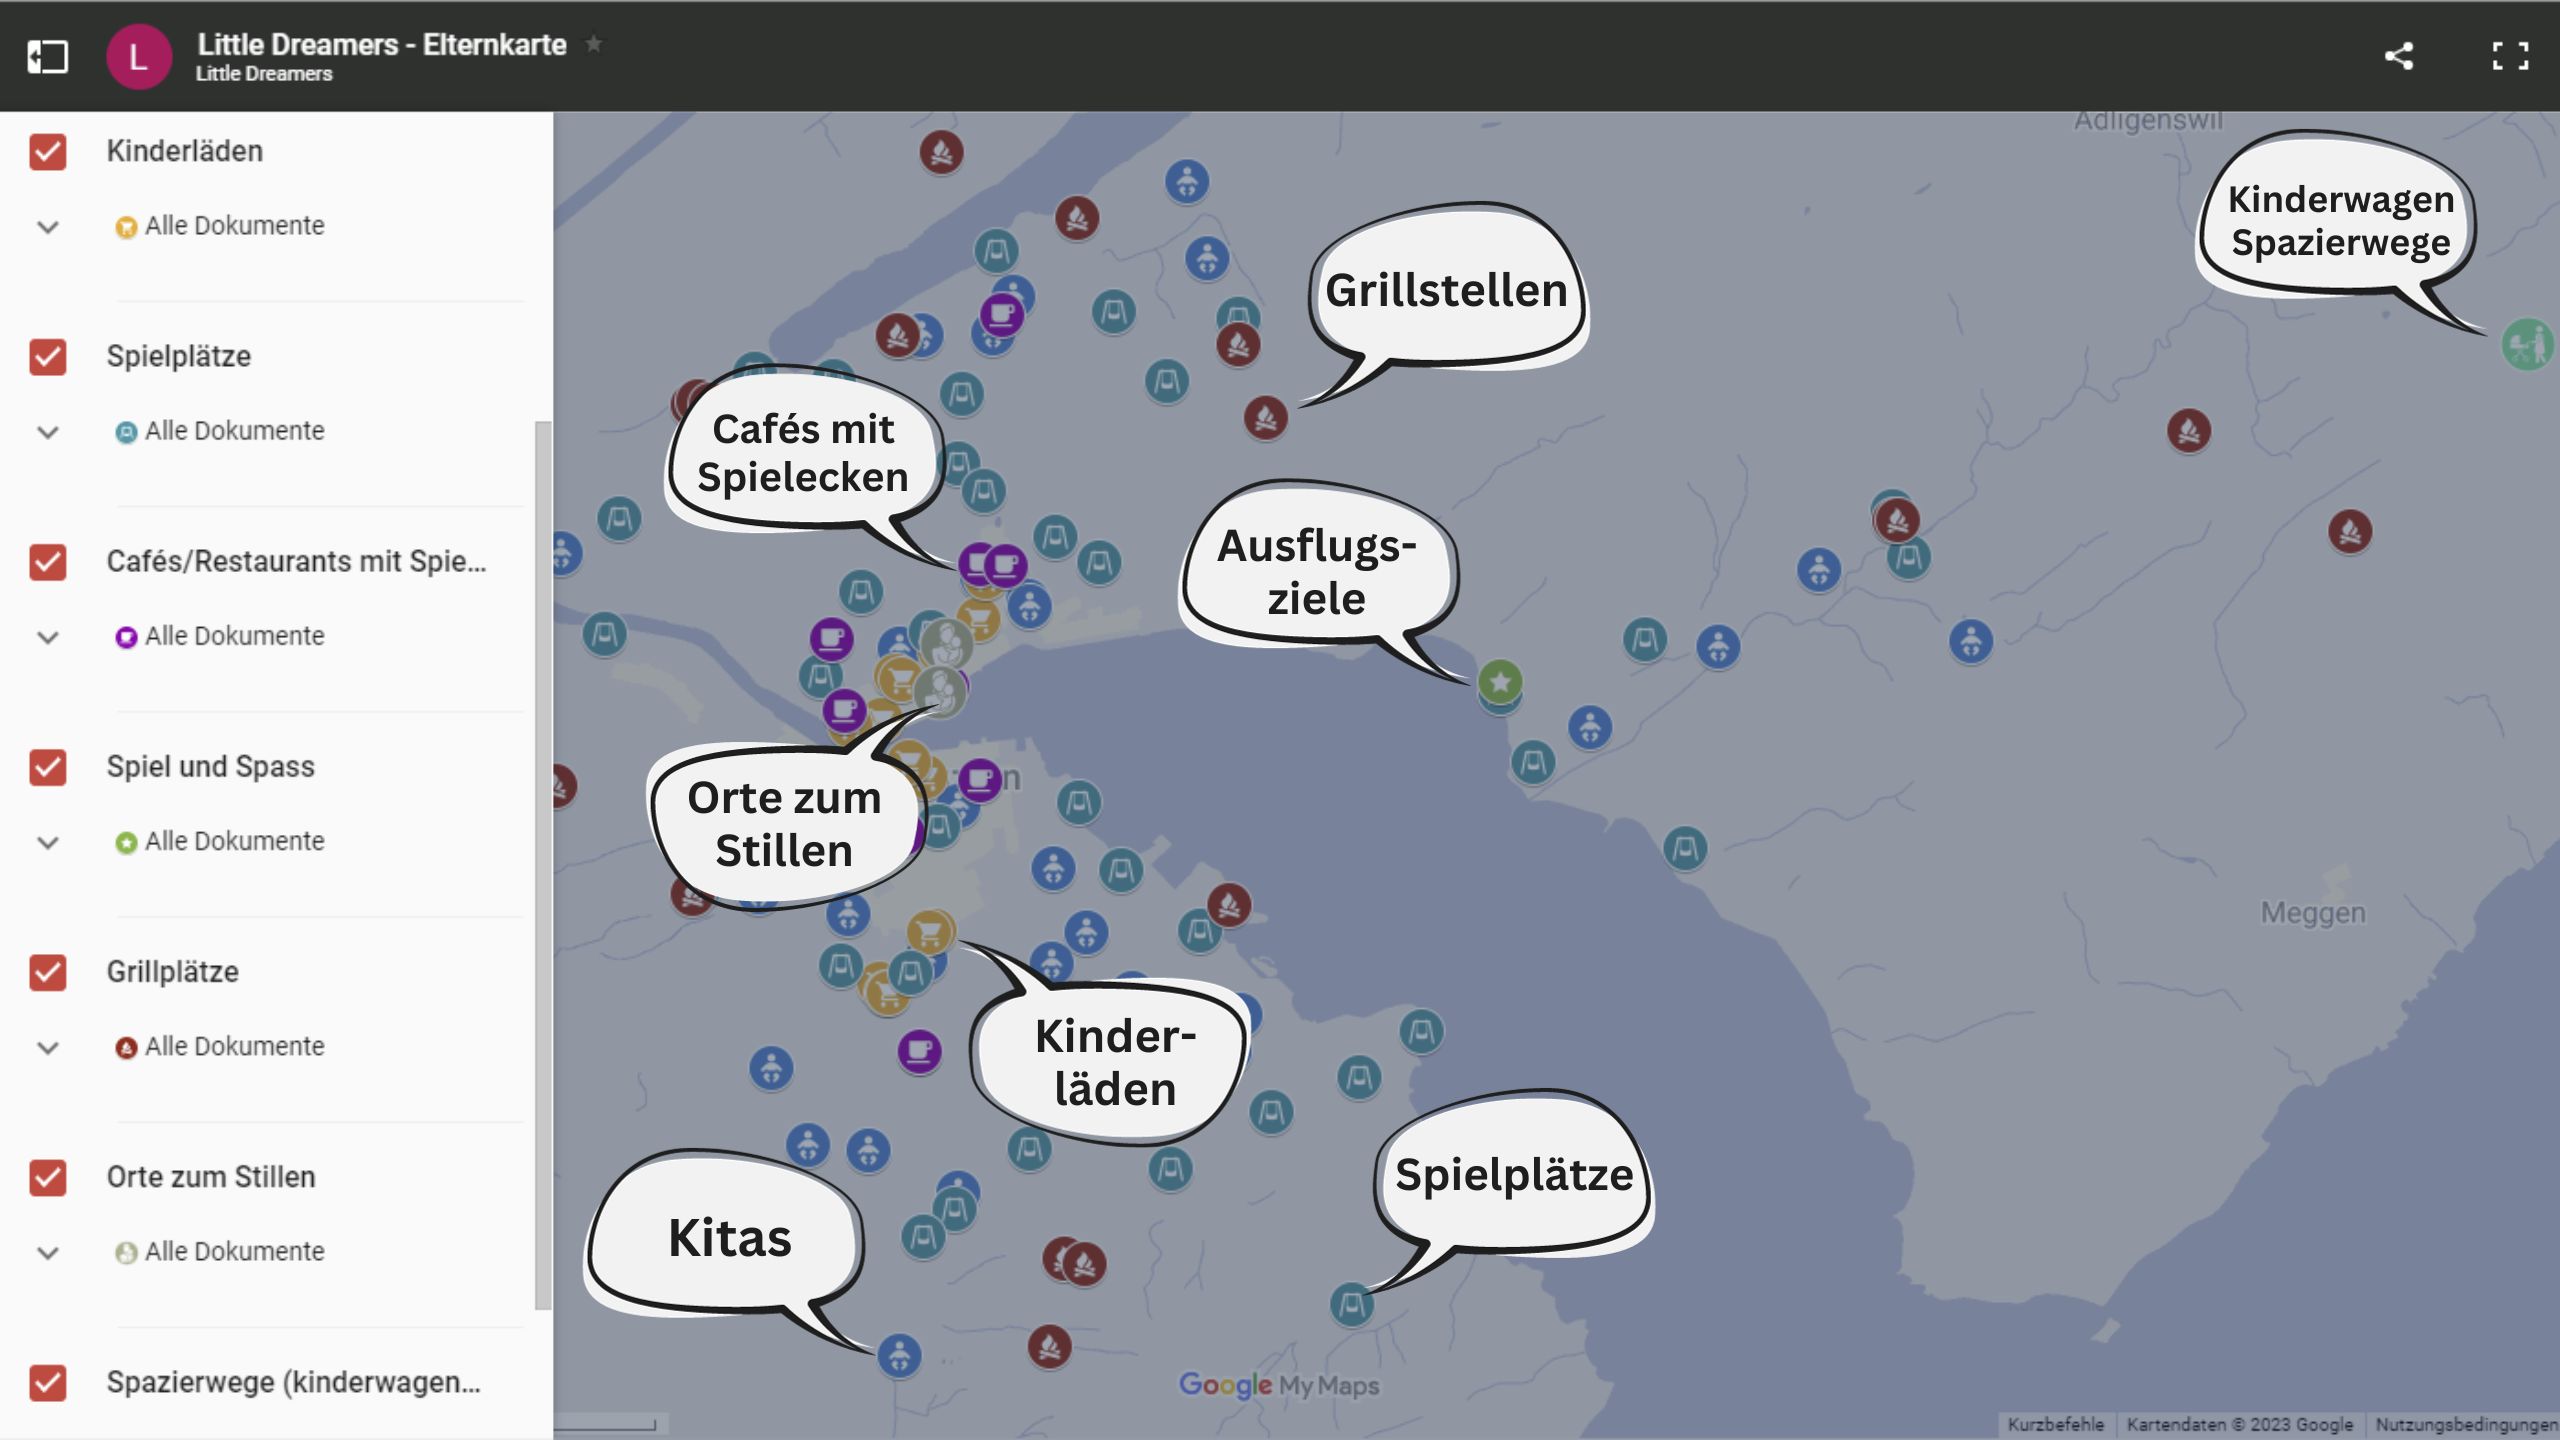Select the Spazierwege (kinderwagen... layer title
The height and width of the screenshot is (1440, 2560).
[x=293, y=1382]
